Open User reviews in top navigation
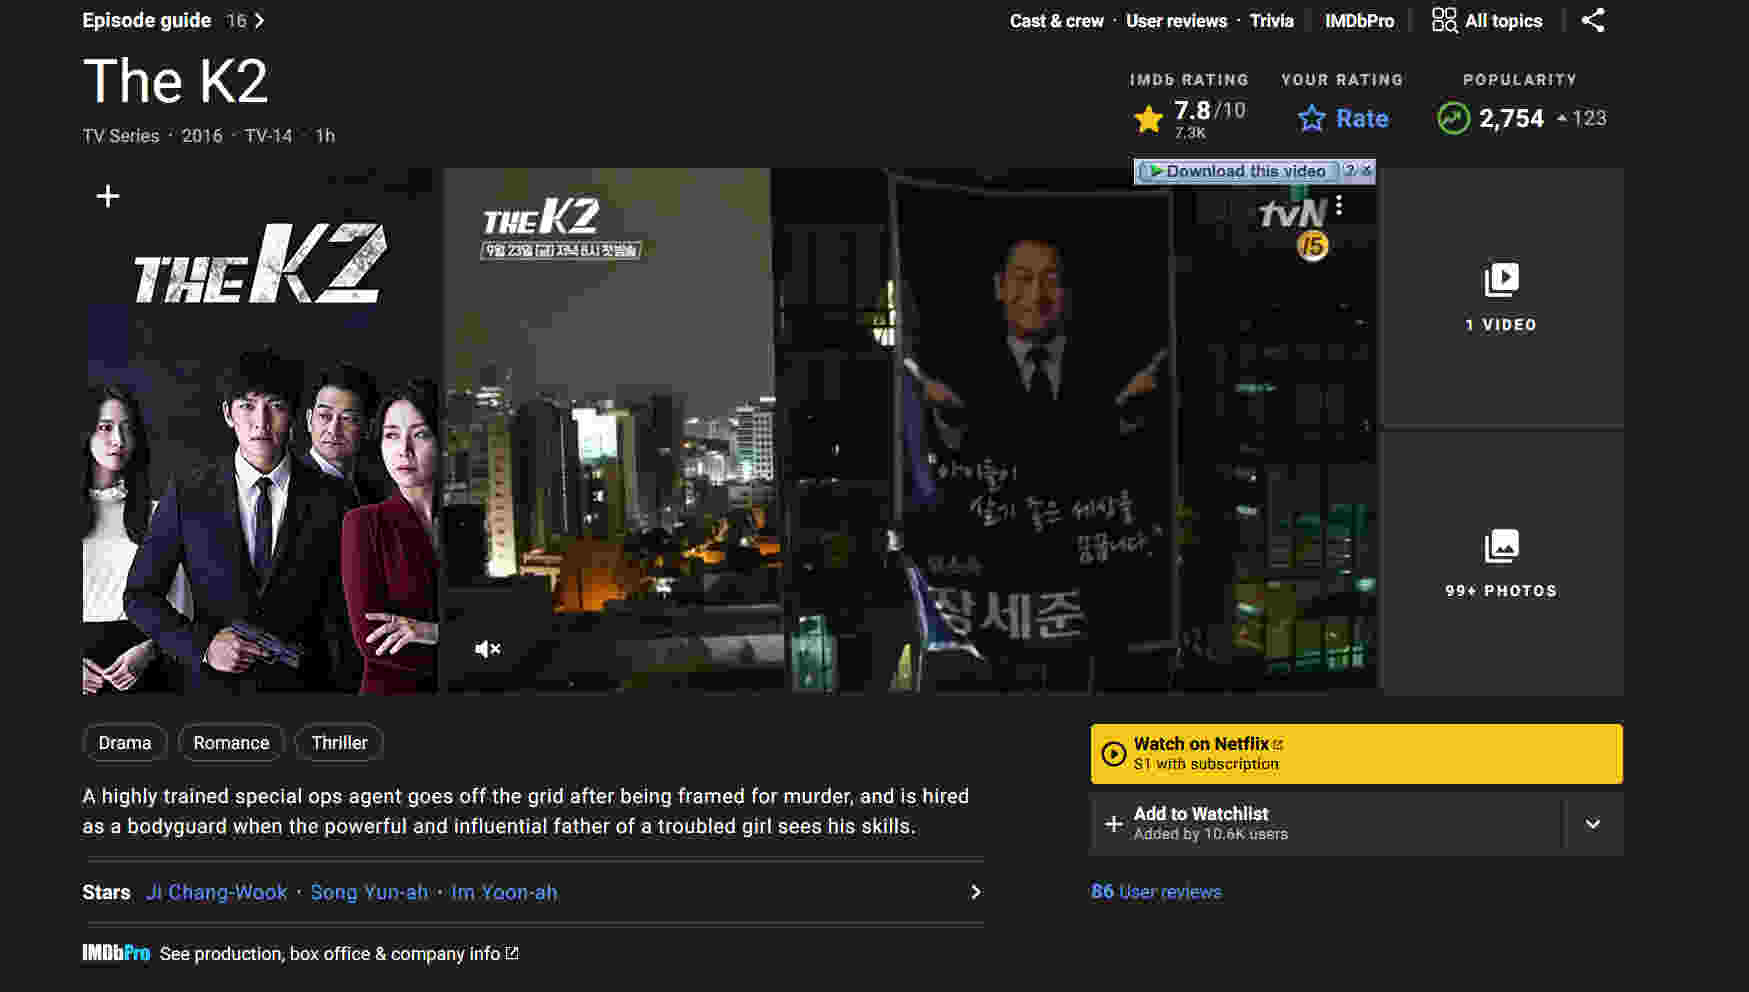The image size is (1749, 992). click(x=1176, y=20)
